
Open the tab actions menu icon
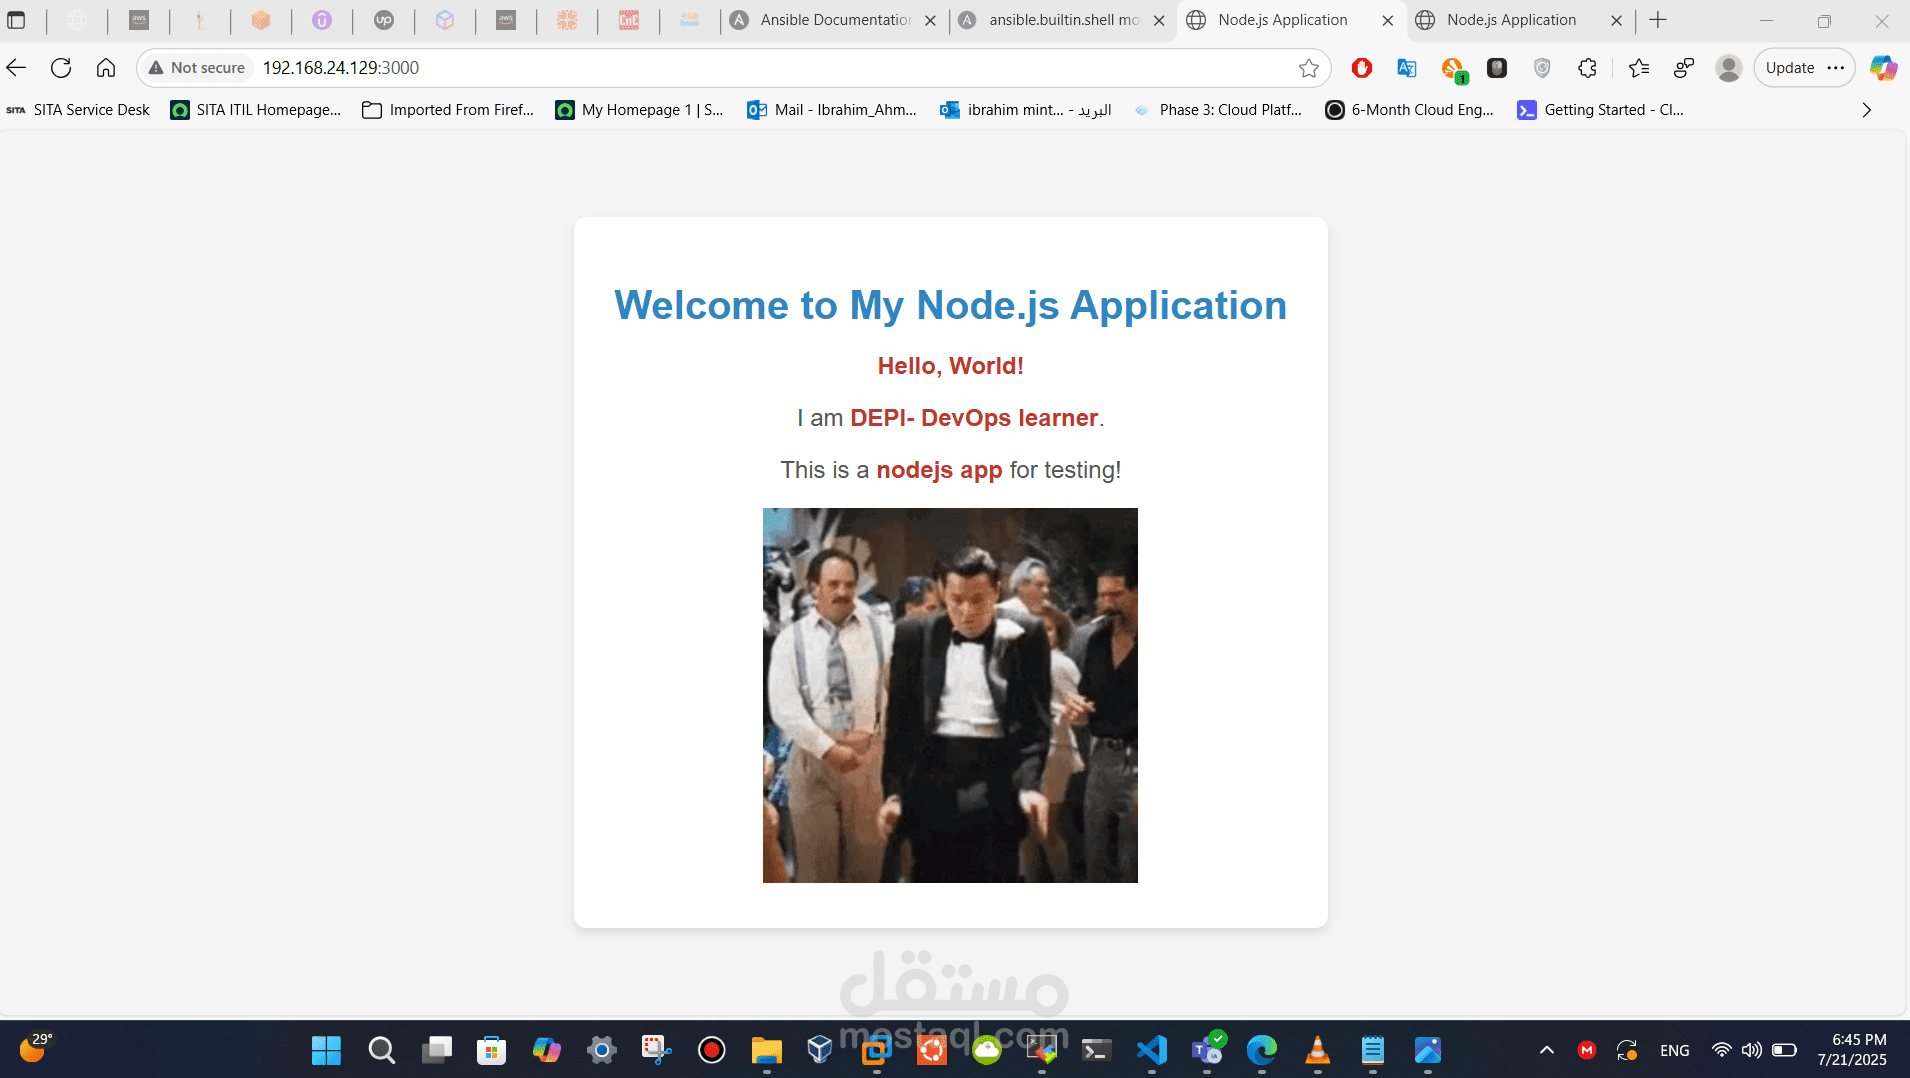point(16,20)
